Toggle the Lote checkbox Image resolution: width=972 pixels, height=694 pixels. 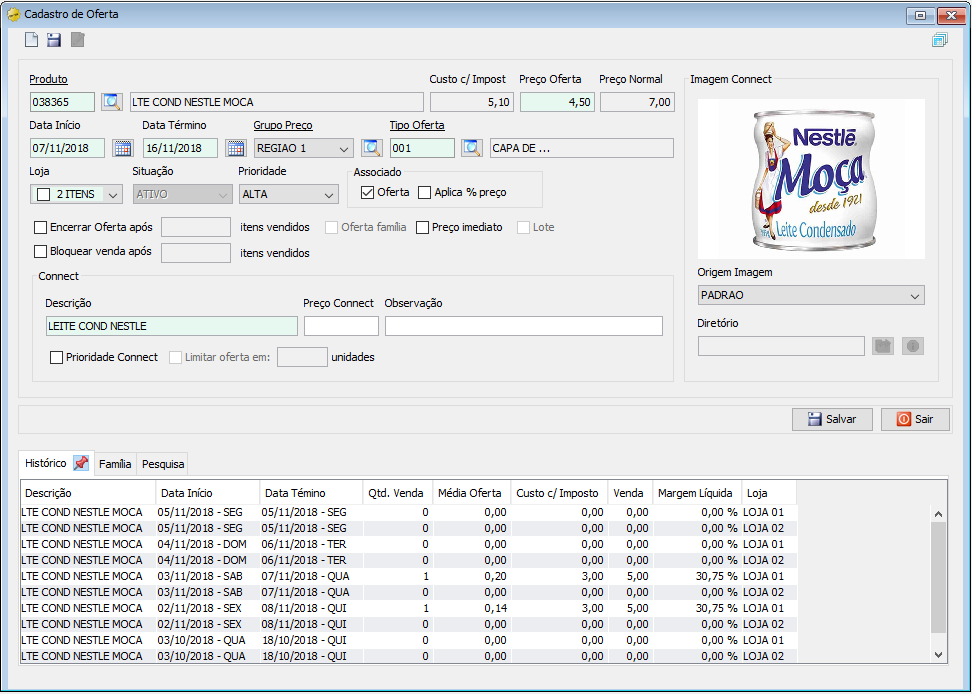(524, 227)
